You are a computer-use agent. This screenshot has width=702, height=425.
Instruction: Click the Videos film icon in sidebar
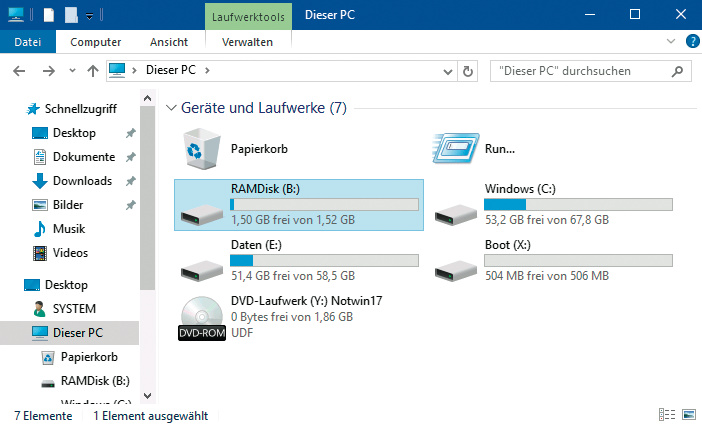click(x=40, y=253)
